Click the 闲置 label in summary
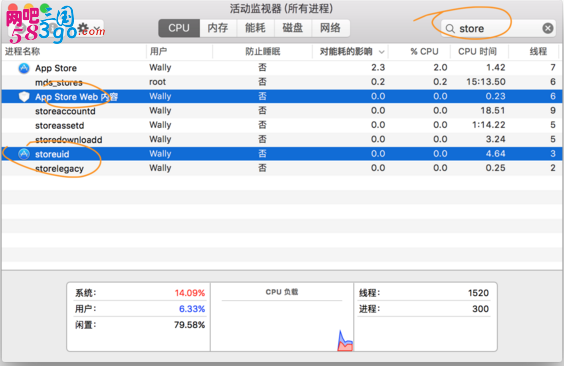Image resolution: width=564 pixels, height=366 pixels. pyautogui.click(x=85, y=325)
